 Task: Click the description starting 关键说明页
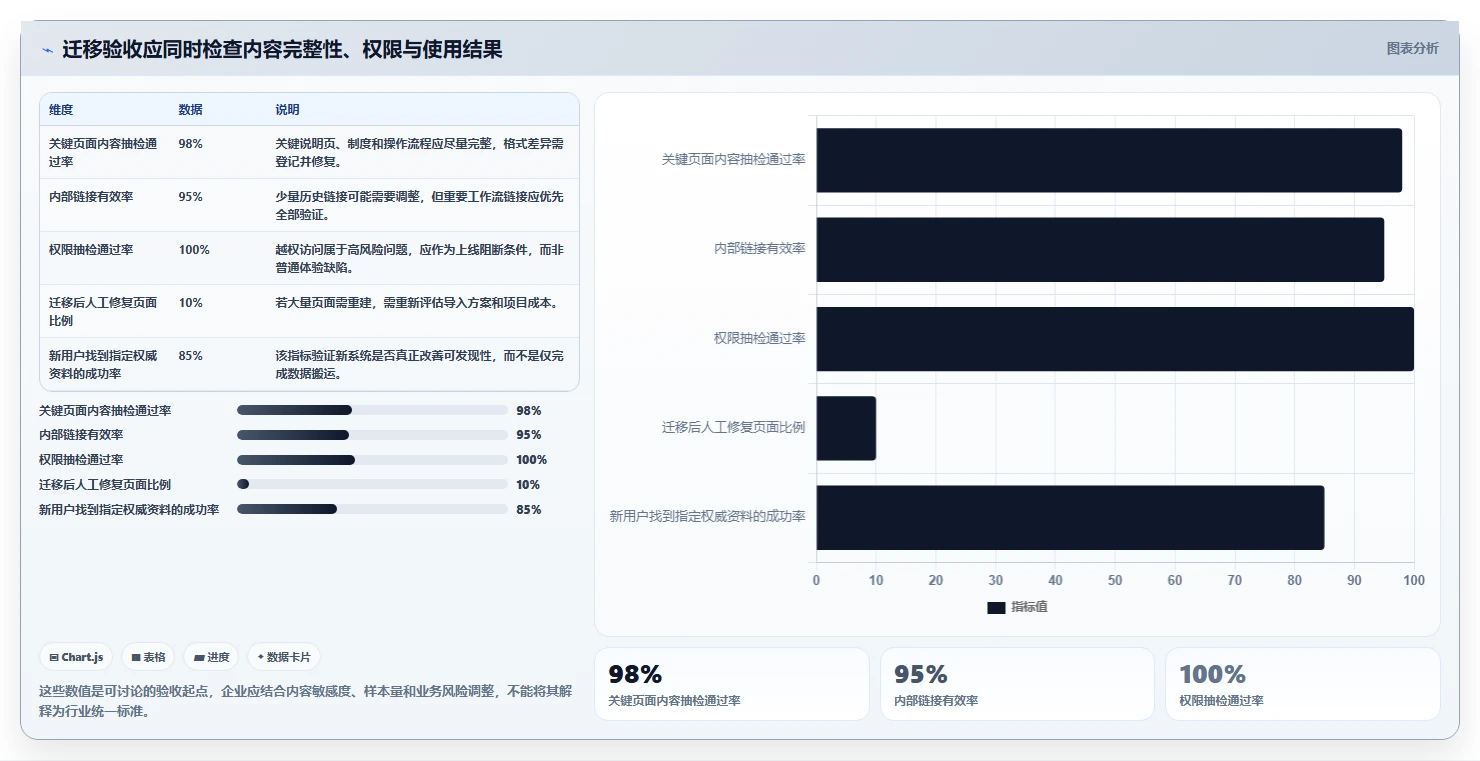(420, 152)
